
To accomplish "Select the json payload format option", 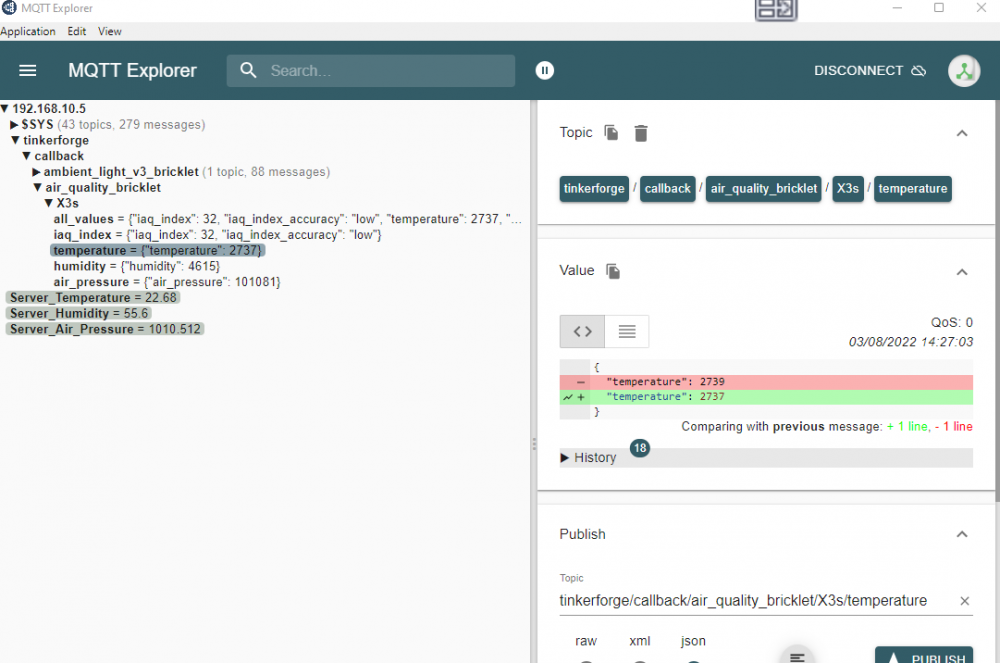I will coord(693,641).
